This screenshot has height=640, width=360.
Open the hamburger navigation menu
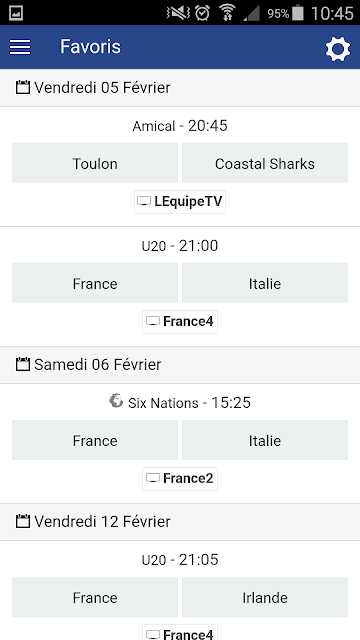[x=20, y=47]
